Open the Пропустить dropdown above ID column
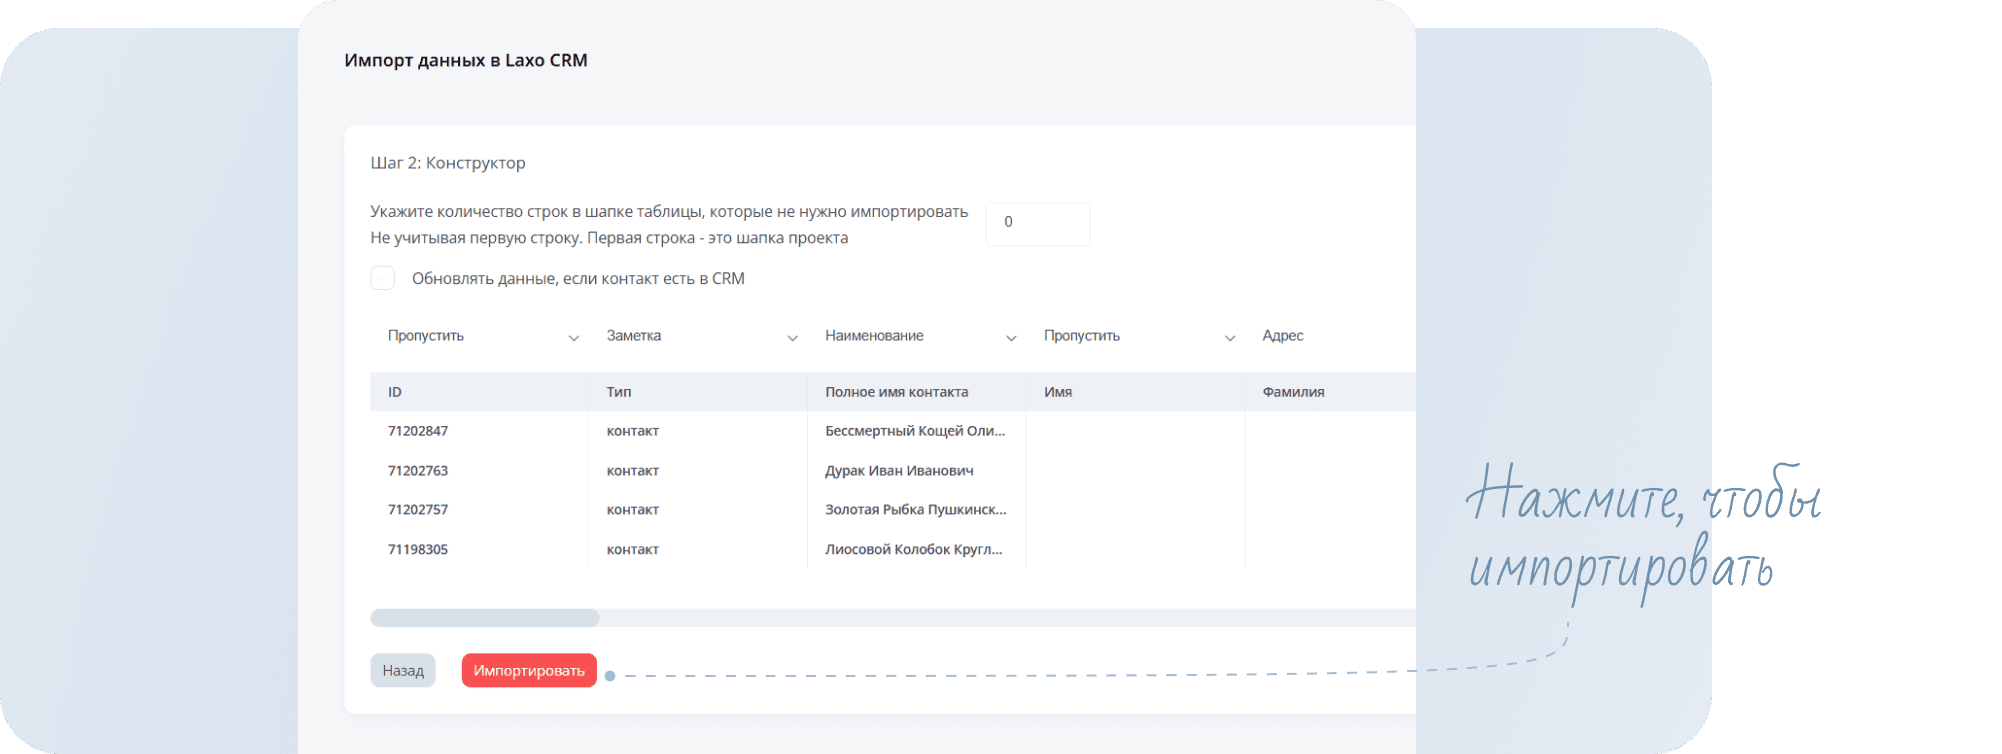The width and height of the screenshot is (2002, 754). (x=480, y=337)
